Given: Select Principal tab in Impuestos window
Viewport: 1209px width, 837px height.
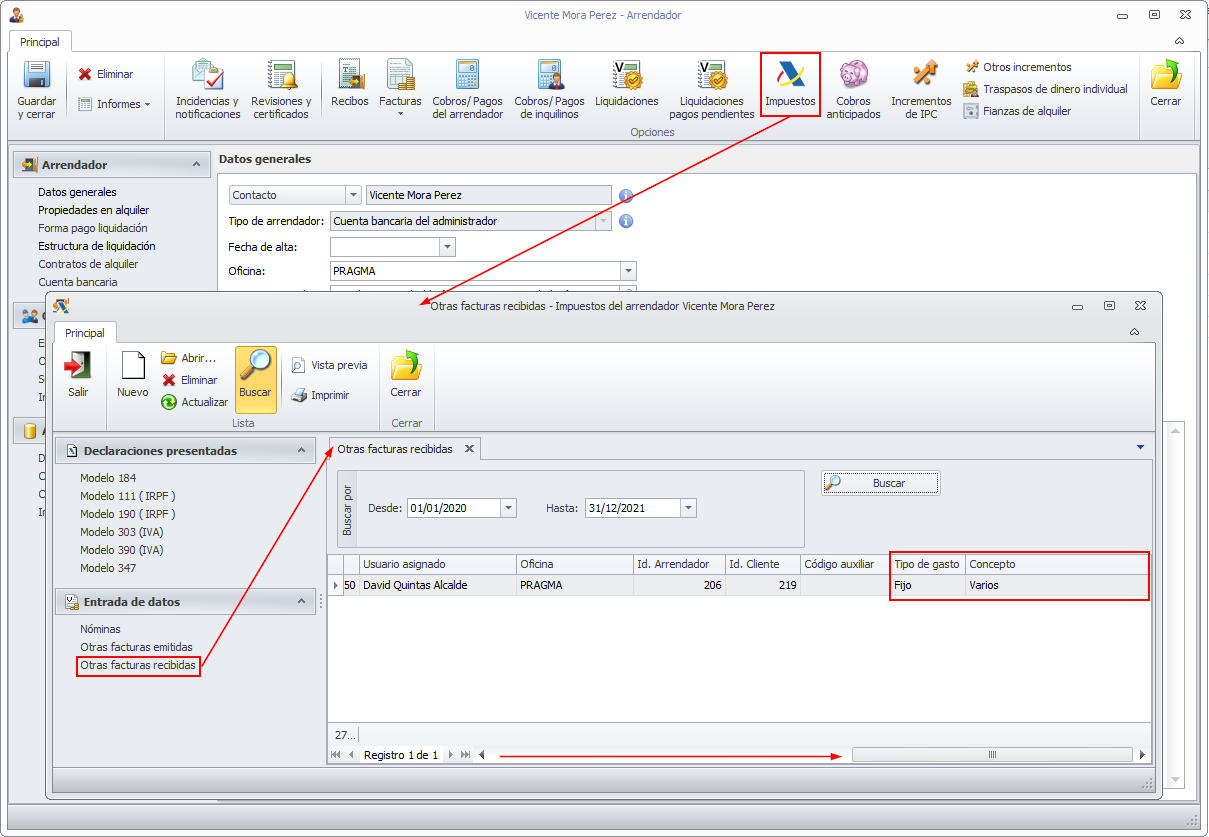Looking at the screenshot, I should click(85, 333).
